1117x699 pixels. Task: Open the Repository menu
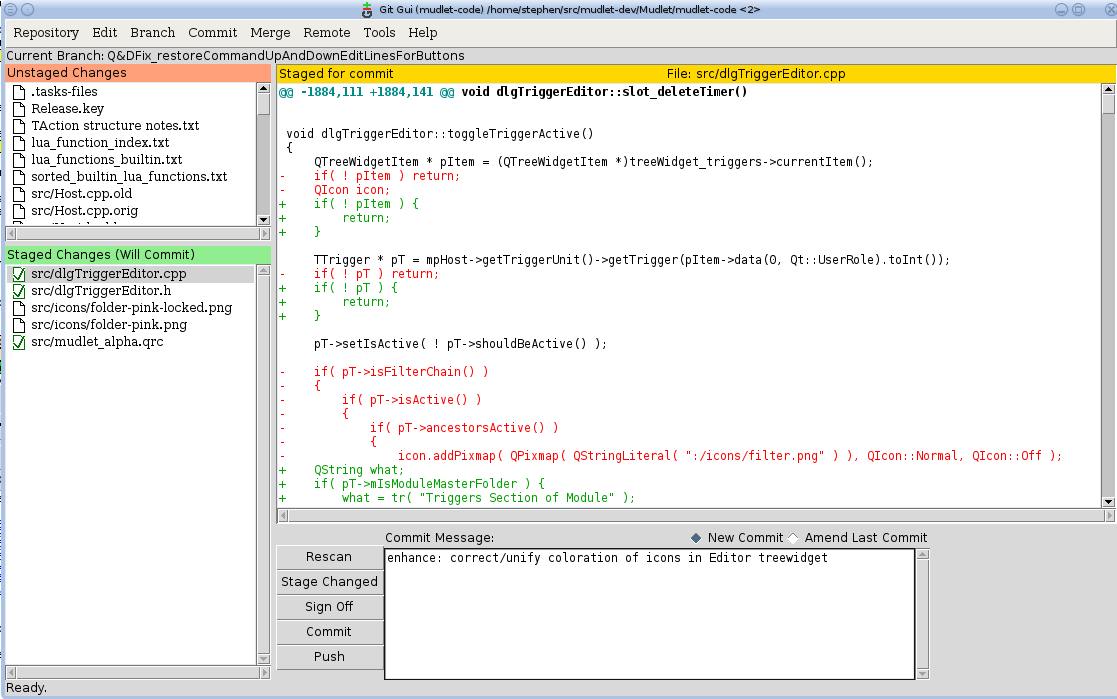[46, 33]
